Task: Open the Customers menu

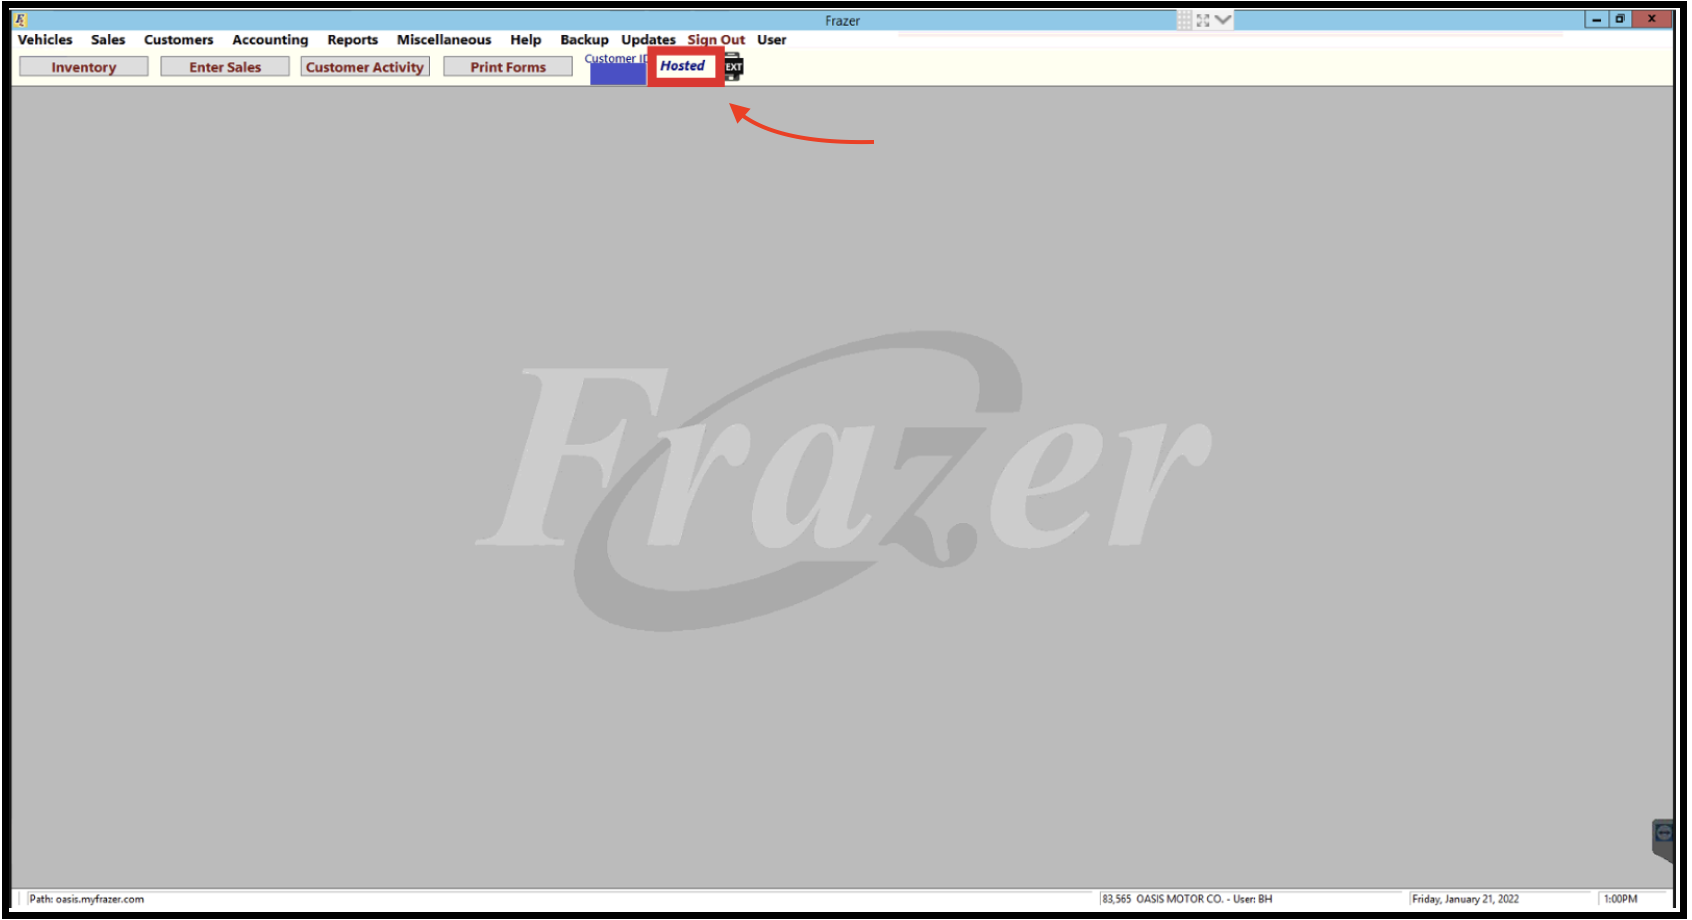Action: (178, 40)
